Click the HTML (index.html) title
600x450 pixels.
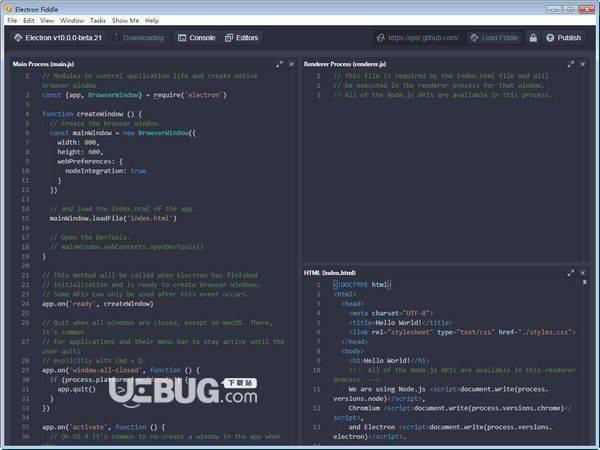click(329, 273)
